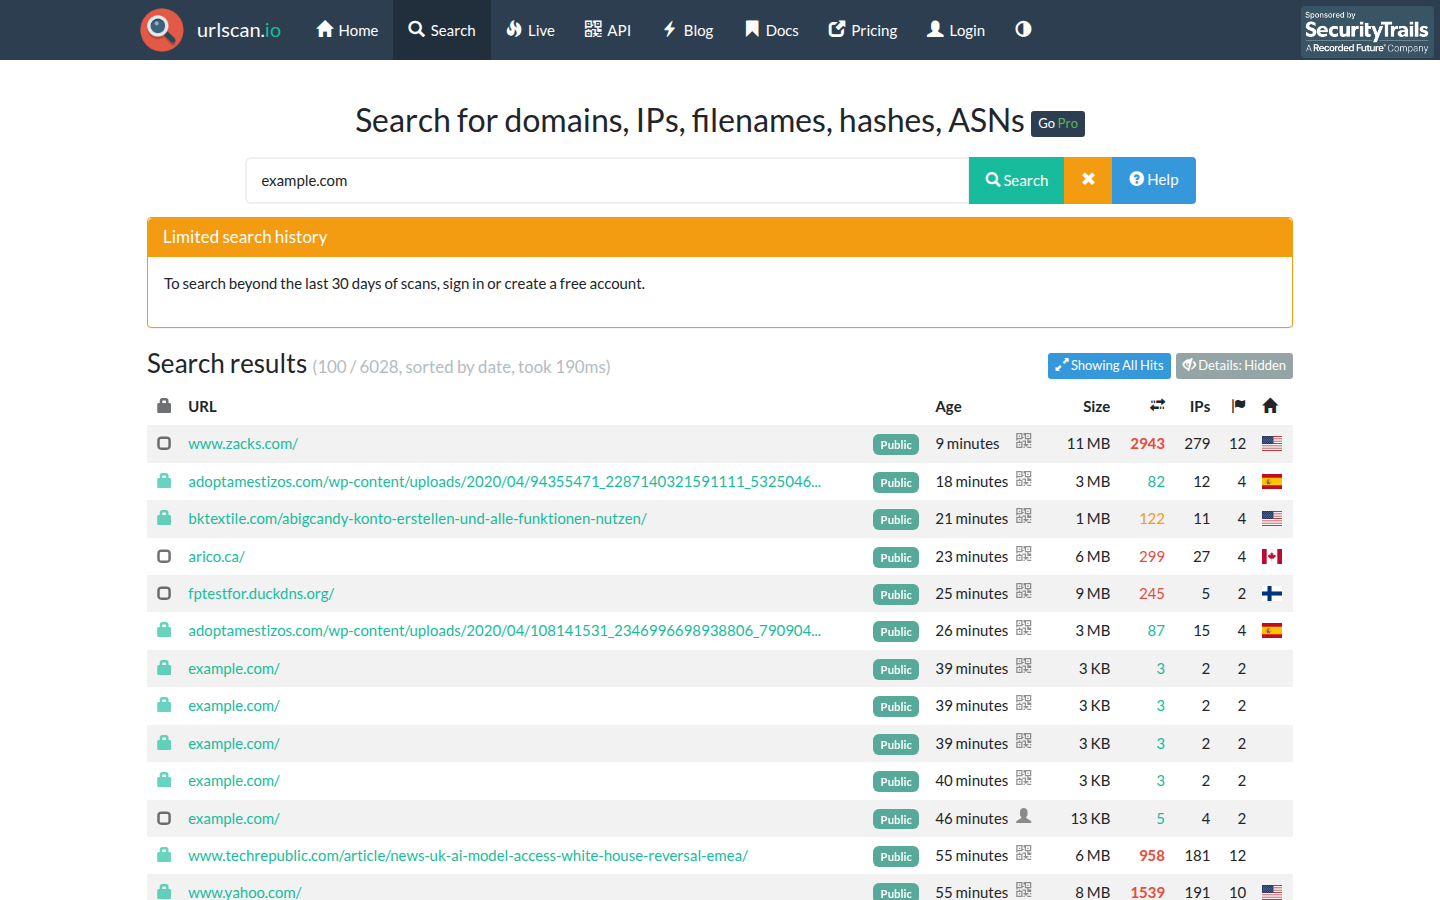Image resolution: width=1440 pixels, height=900 pixels.
Task: Toggle the Details: Hidden button
Action: coord(1234,366)
